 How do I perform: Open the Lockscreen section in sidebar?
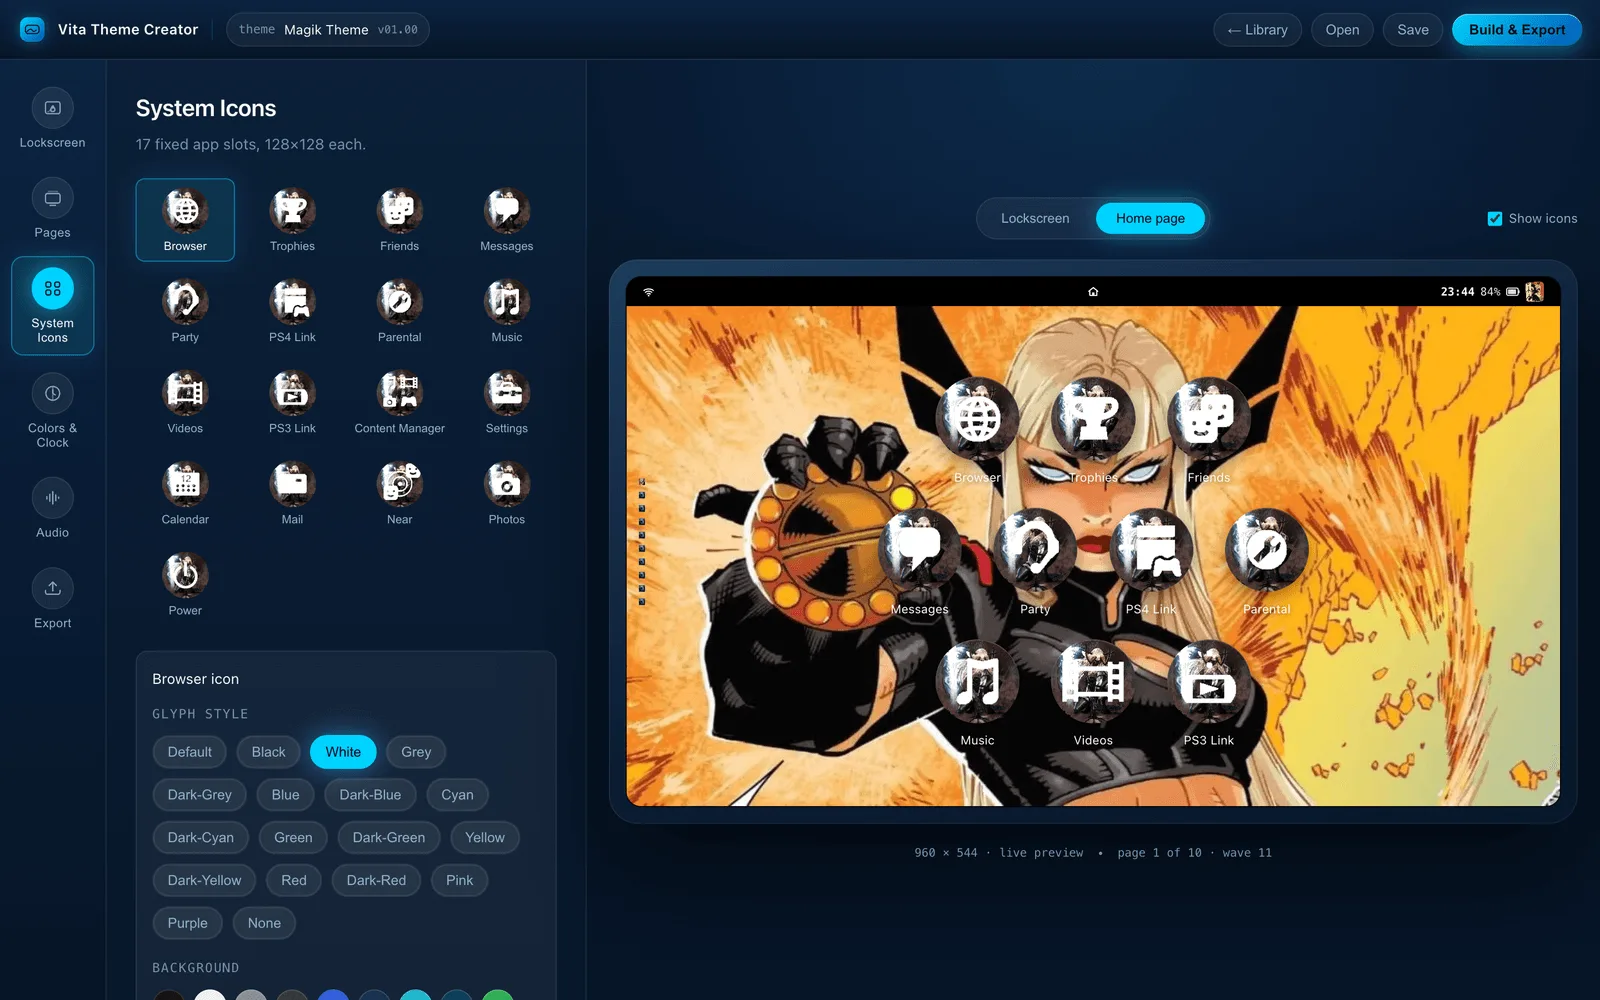pos(52,119)
